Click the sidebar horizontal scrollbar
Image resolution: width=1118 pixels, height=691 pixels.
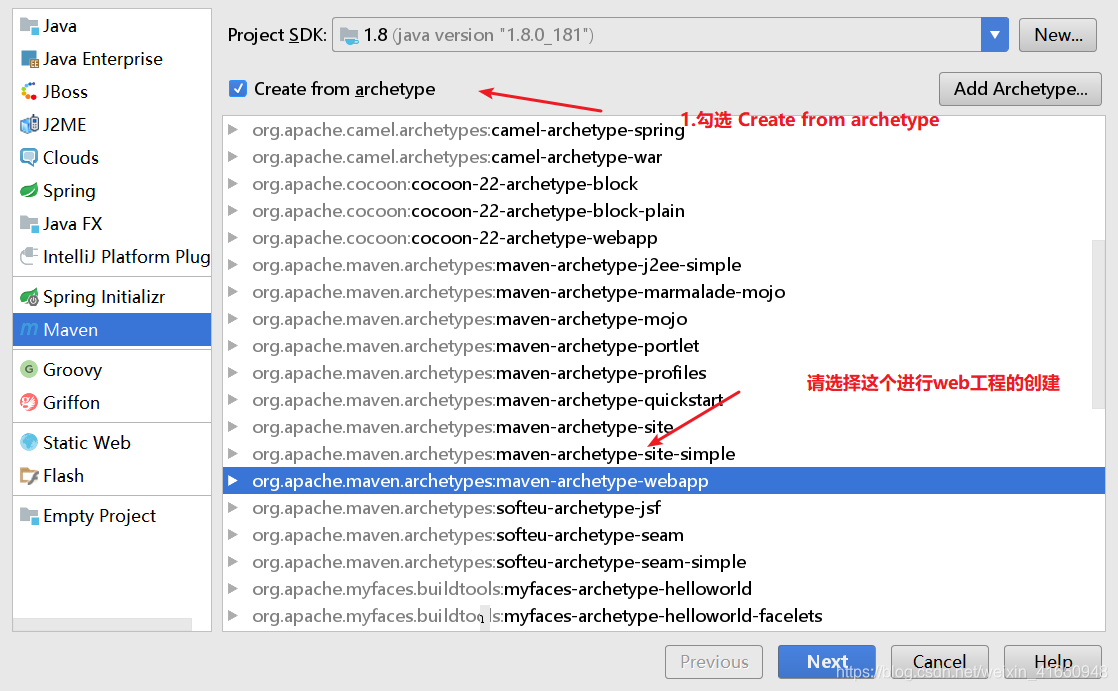click(x=103, y=624)
